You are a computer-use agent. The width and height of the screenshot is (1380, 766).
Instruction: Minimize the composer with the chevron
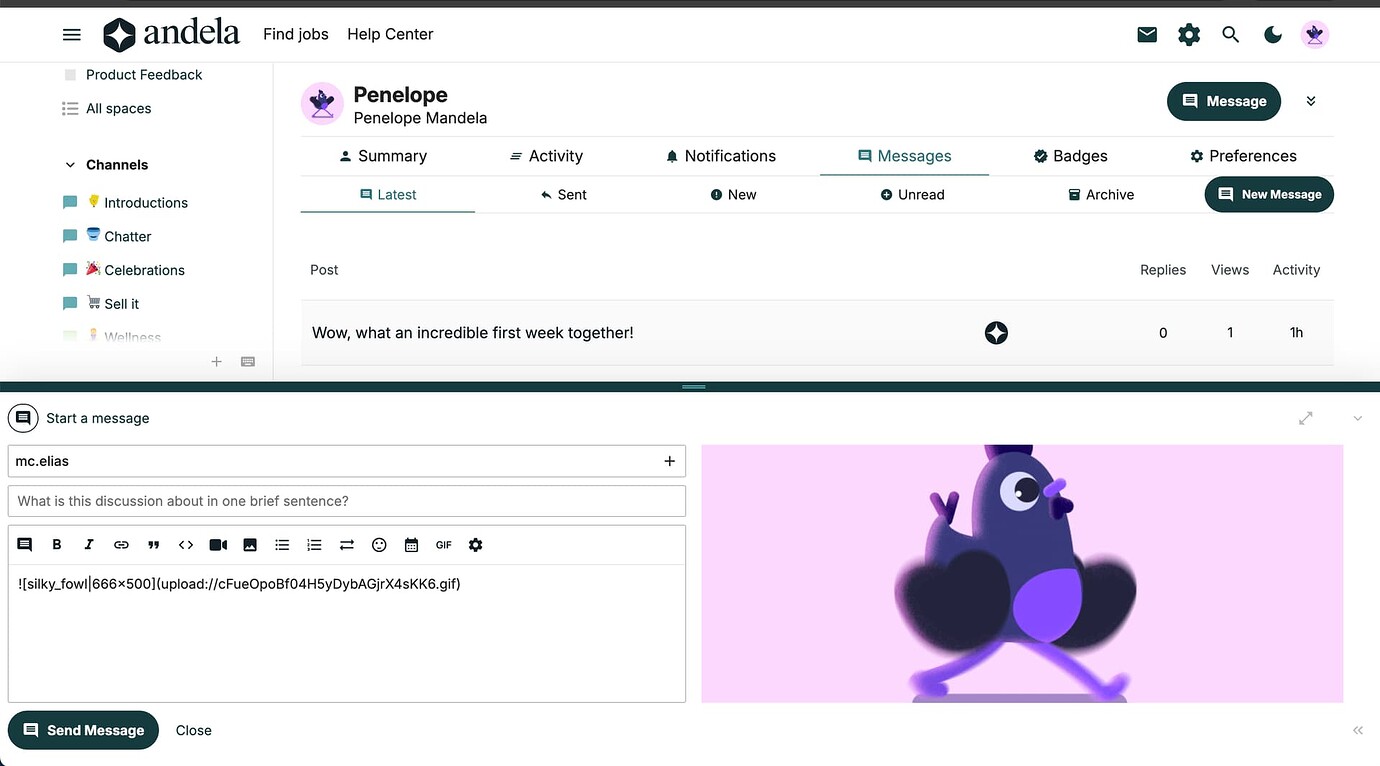pyautogui.click(x=1357, y=418)
